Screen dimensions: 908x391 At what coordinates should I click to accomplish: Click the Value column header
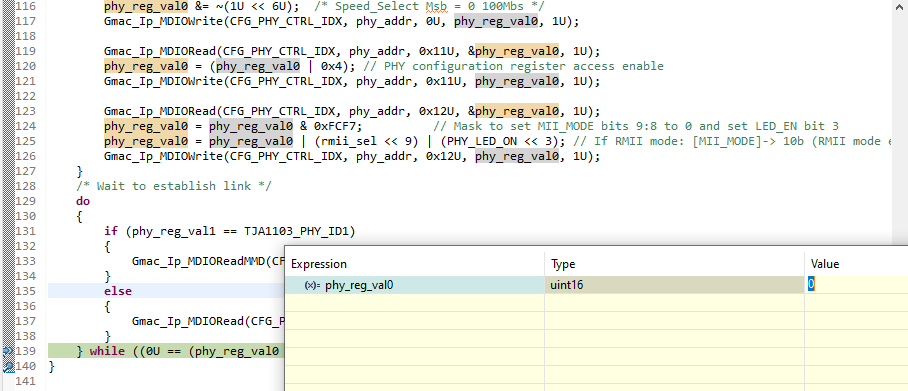(825, 264)
